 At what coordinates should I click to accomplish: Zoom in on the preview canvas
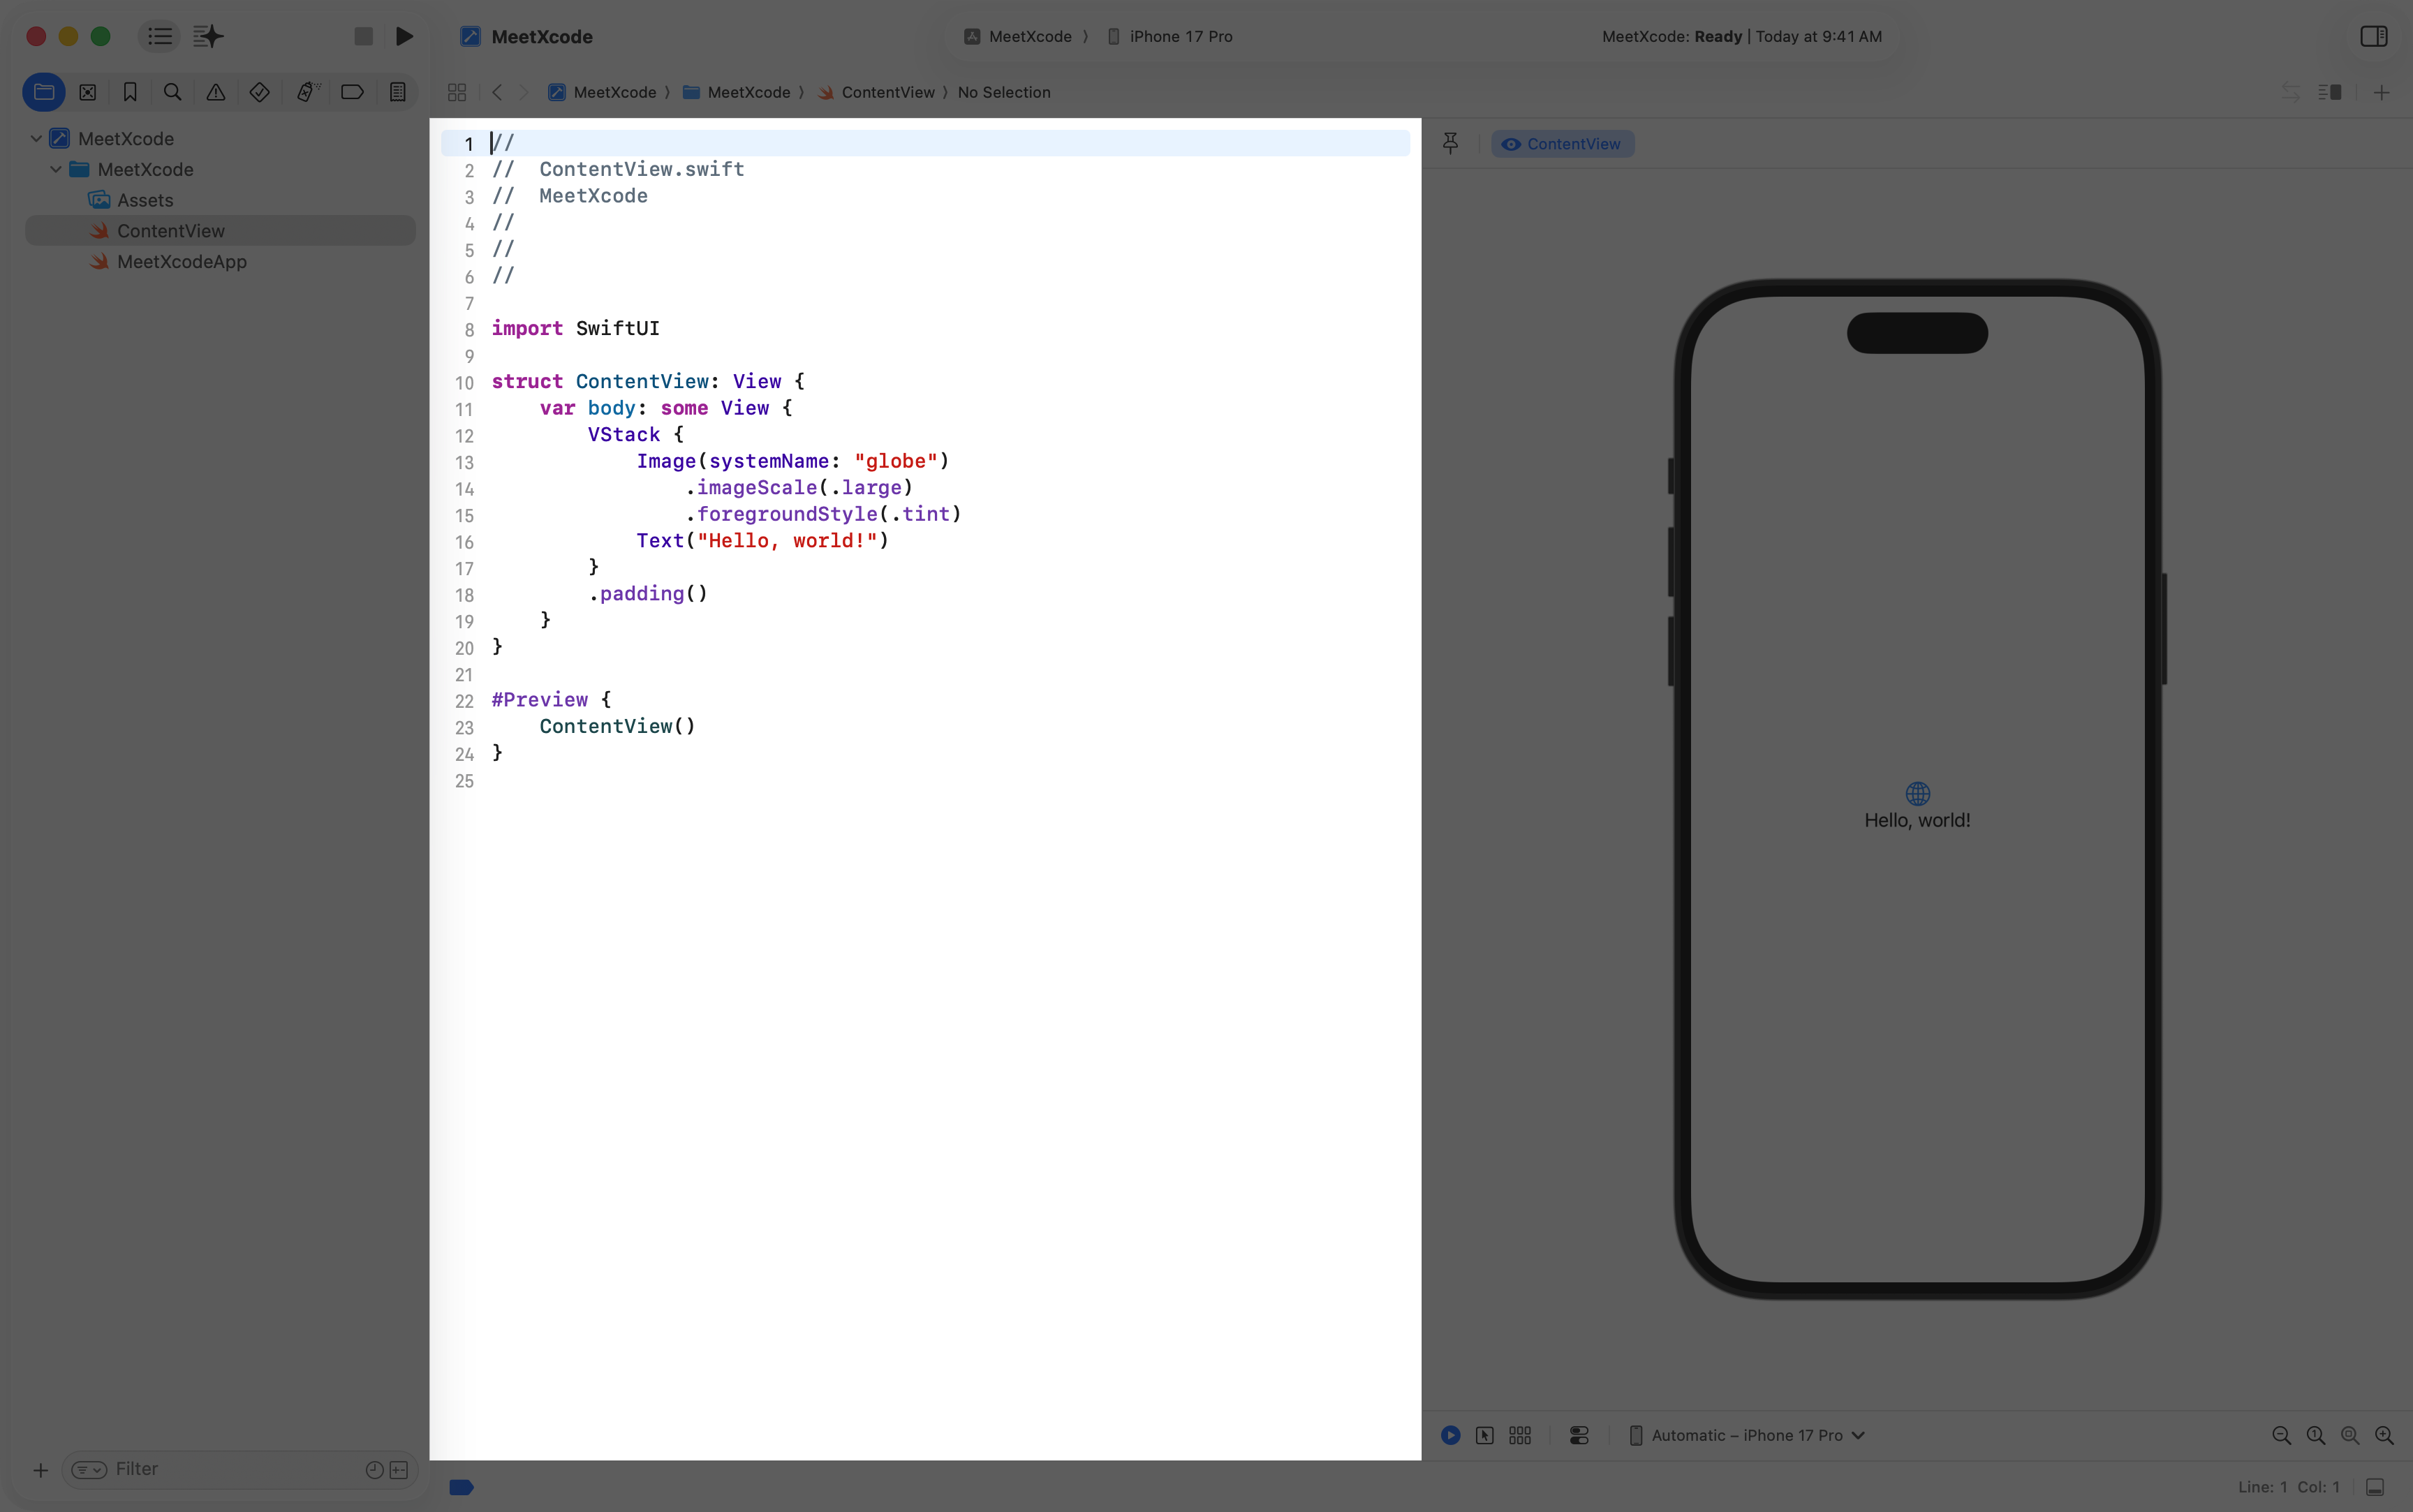click(x=2384, y=1435)
